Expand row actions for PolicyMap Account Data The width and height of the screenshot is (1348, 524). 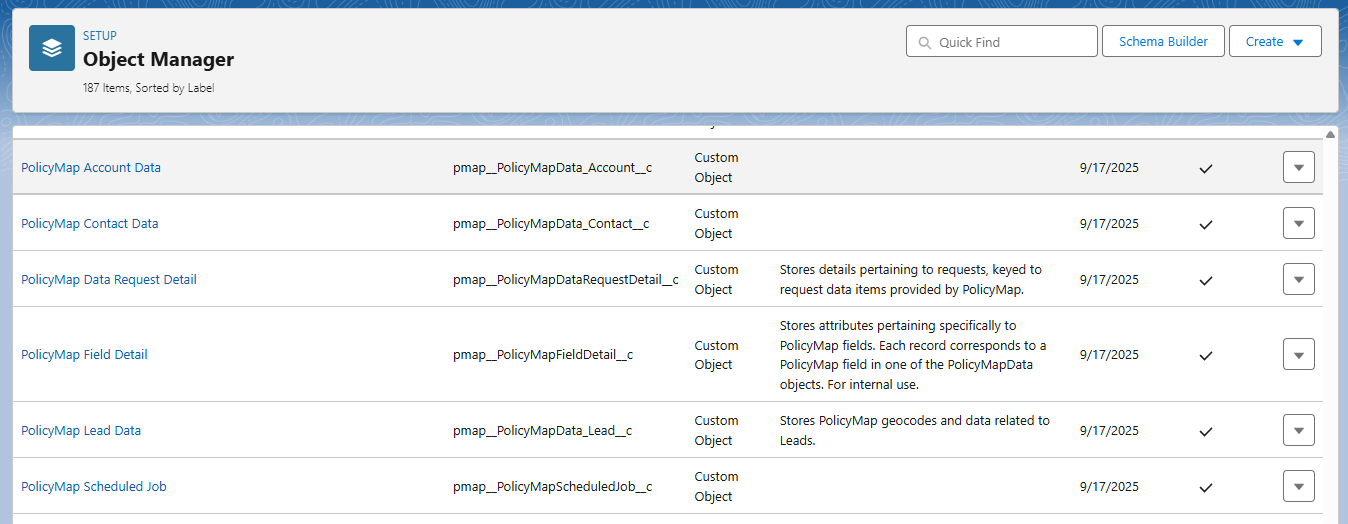click(x=1298, y=168)
